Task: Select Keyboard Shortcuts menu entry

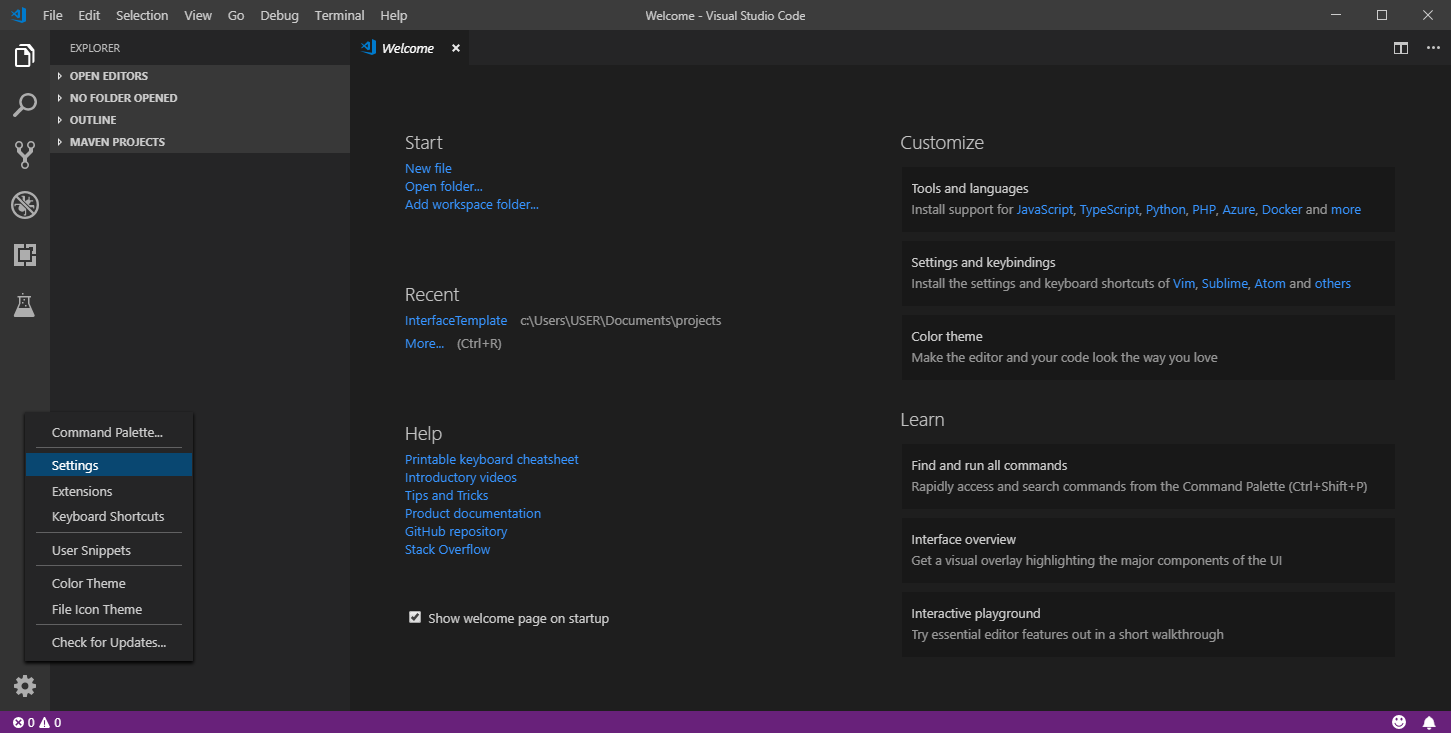Action: [x=109, y=516]
